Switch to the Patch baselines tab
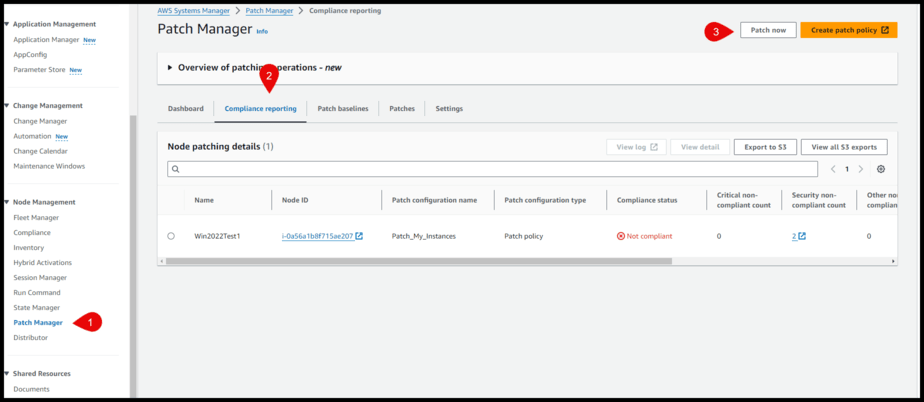924x402 pixels. pos(343,109)
